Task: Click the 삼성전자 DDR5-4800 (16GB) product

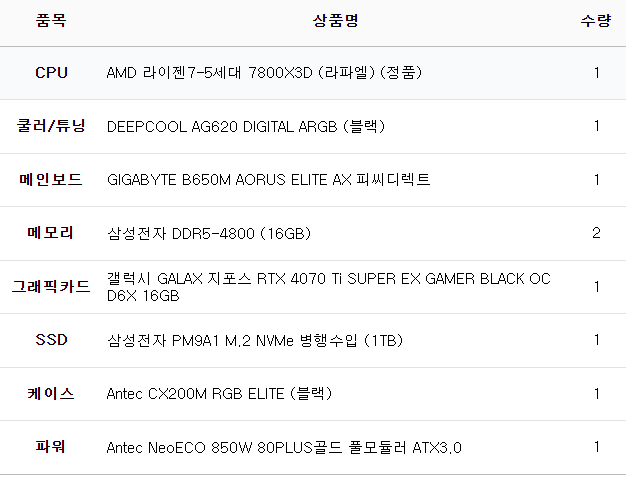Action: click(209, 233)
